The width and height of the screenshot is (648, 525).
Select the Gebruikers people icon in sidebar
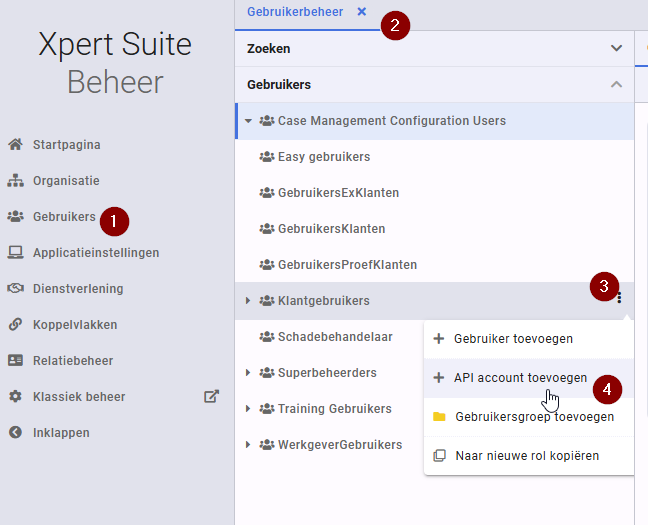coord(16,217)
